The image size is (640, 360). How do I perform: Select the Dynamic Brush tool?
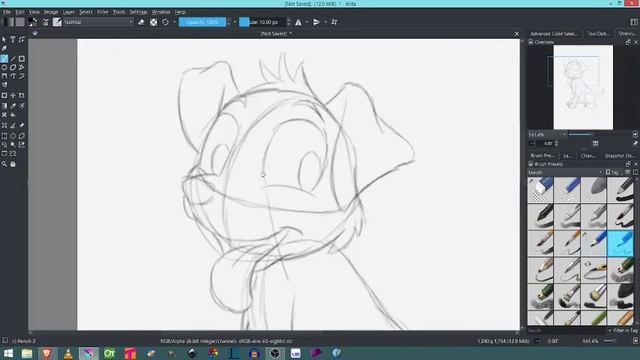22,76
